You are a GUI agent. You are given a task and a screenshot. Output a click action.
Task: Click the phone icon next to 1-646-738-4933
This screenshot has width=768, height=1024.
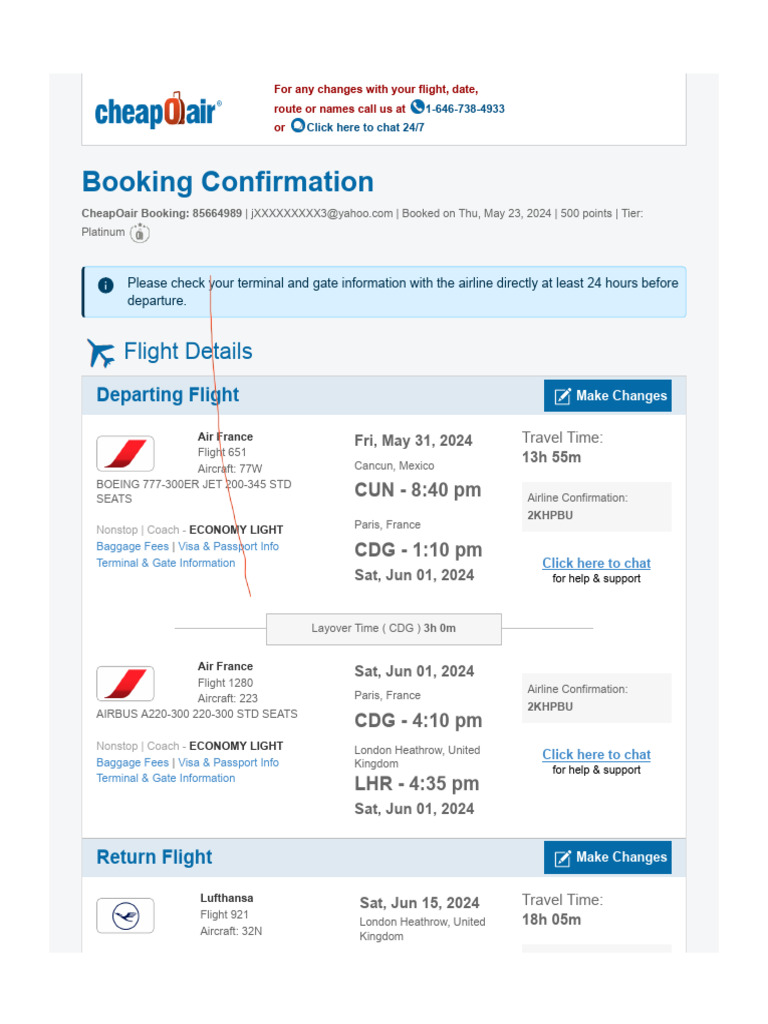(417, 107)
